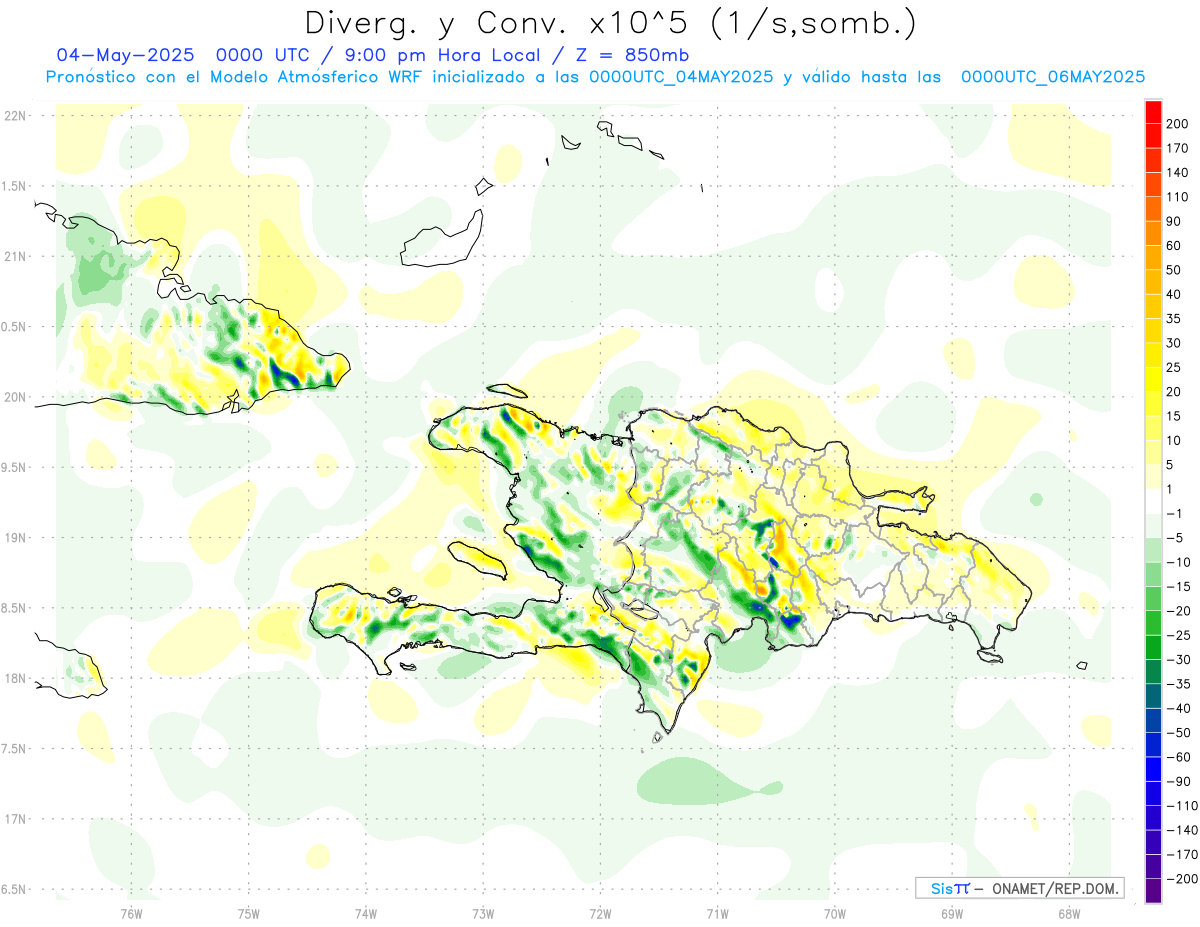Click the negative "-110" colorbar value

point(1182,806)
